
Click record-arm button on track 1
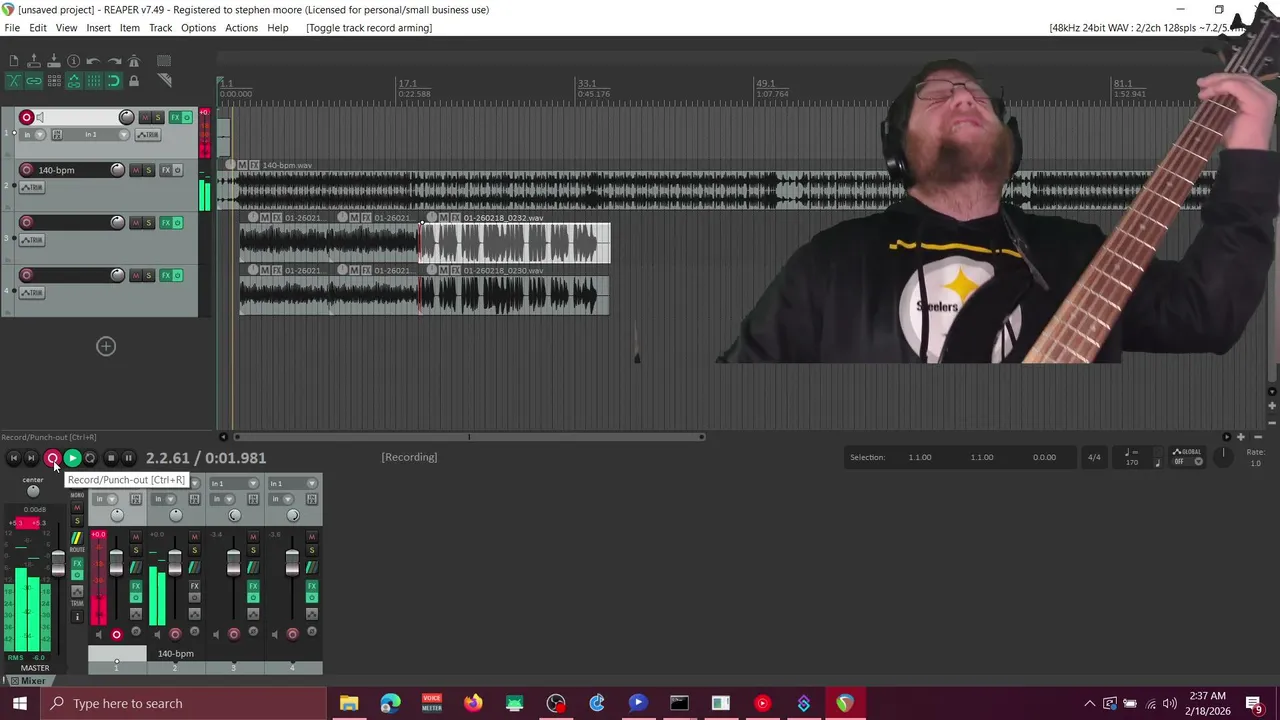point(27,118)
